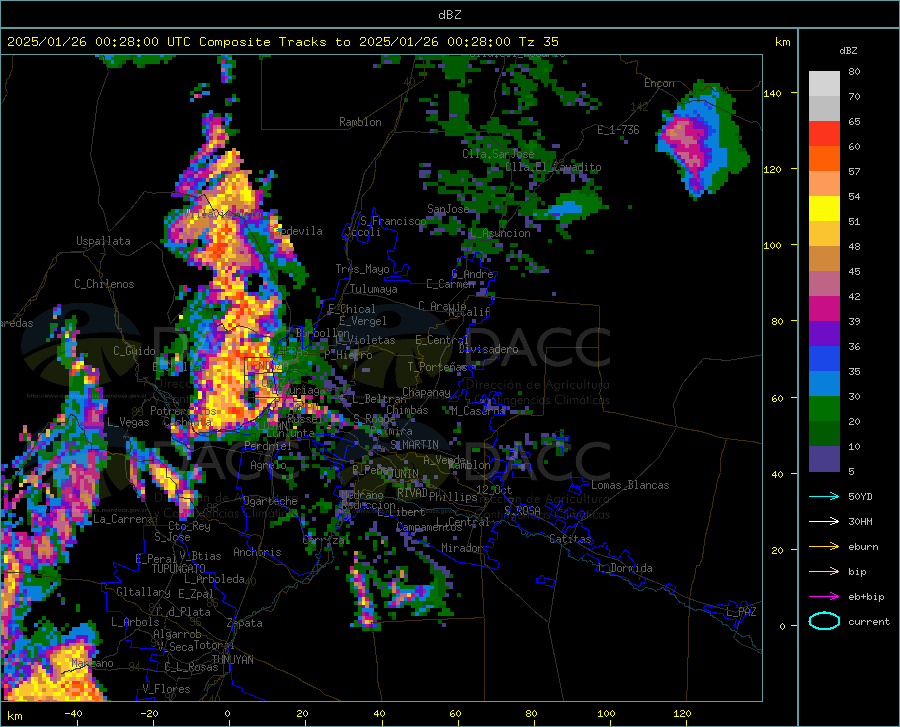Viewport: 900px width, 727px height.
Task: Click the 'L_Dormida' map label
Action: tap(624, 568)
